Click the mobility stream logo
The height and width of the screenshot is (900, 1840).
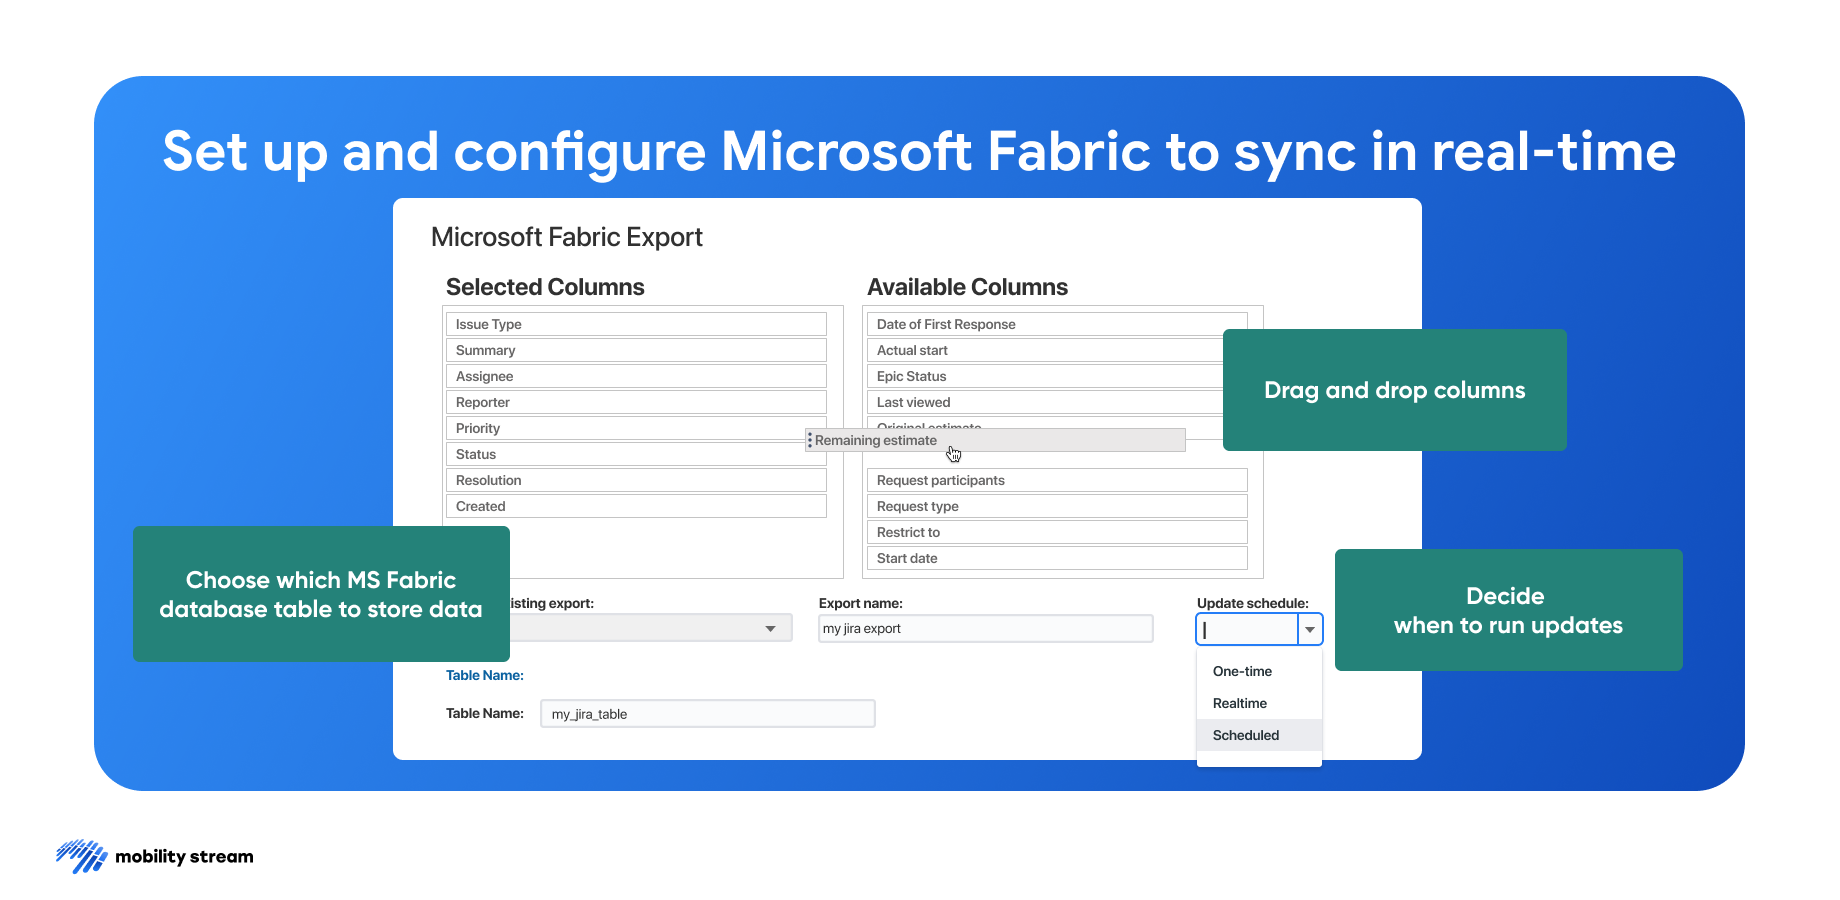[155, 856]
